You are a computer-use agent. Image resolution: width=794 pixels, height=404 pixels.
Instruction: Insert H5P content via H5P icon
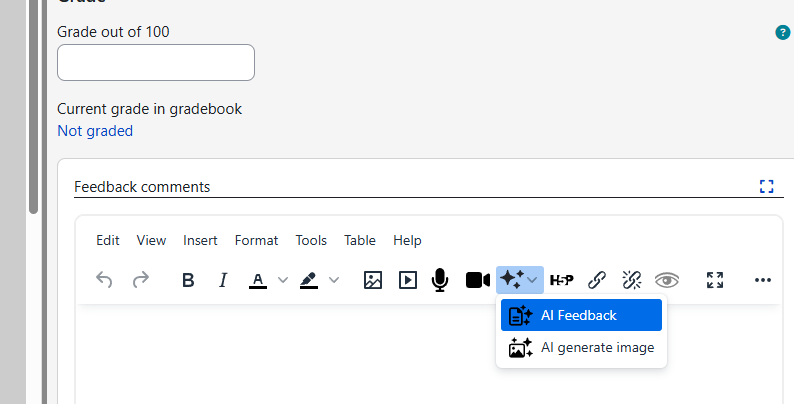[562, 280]
